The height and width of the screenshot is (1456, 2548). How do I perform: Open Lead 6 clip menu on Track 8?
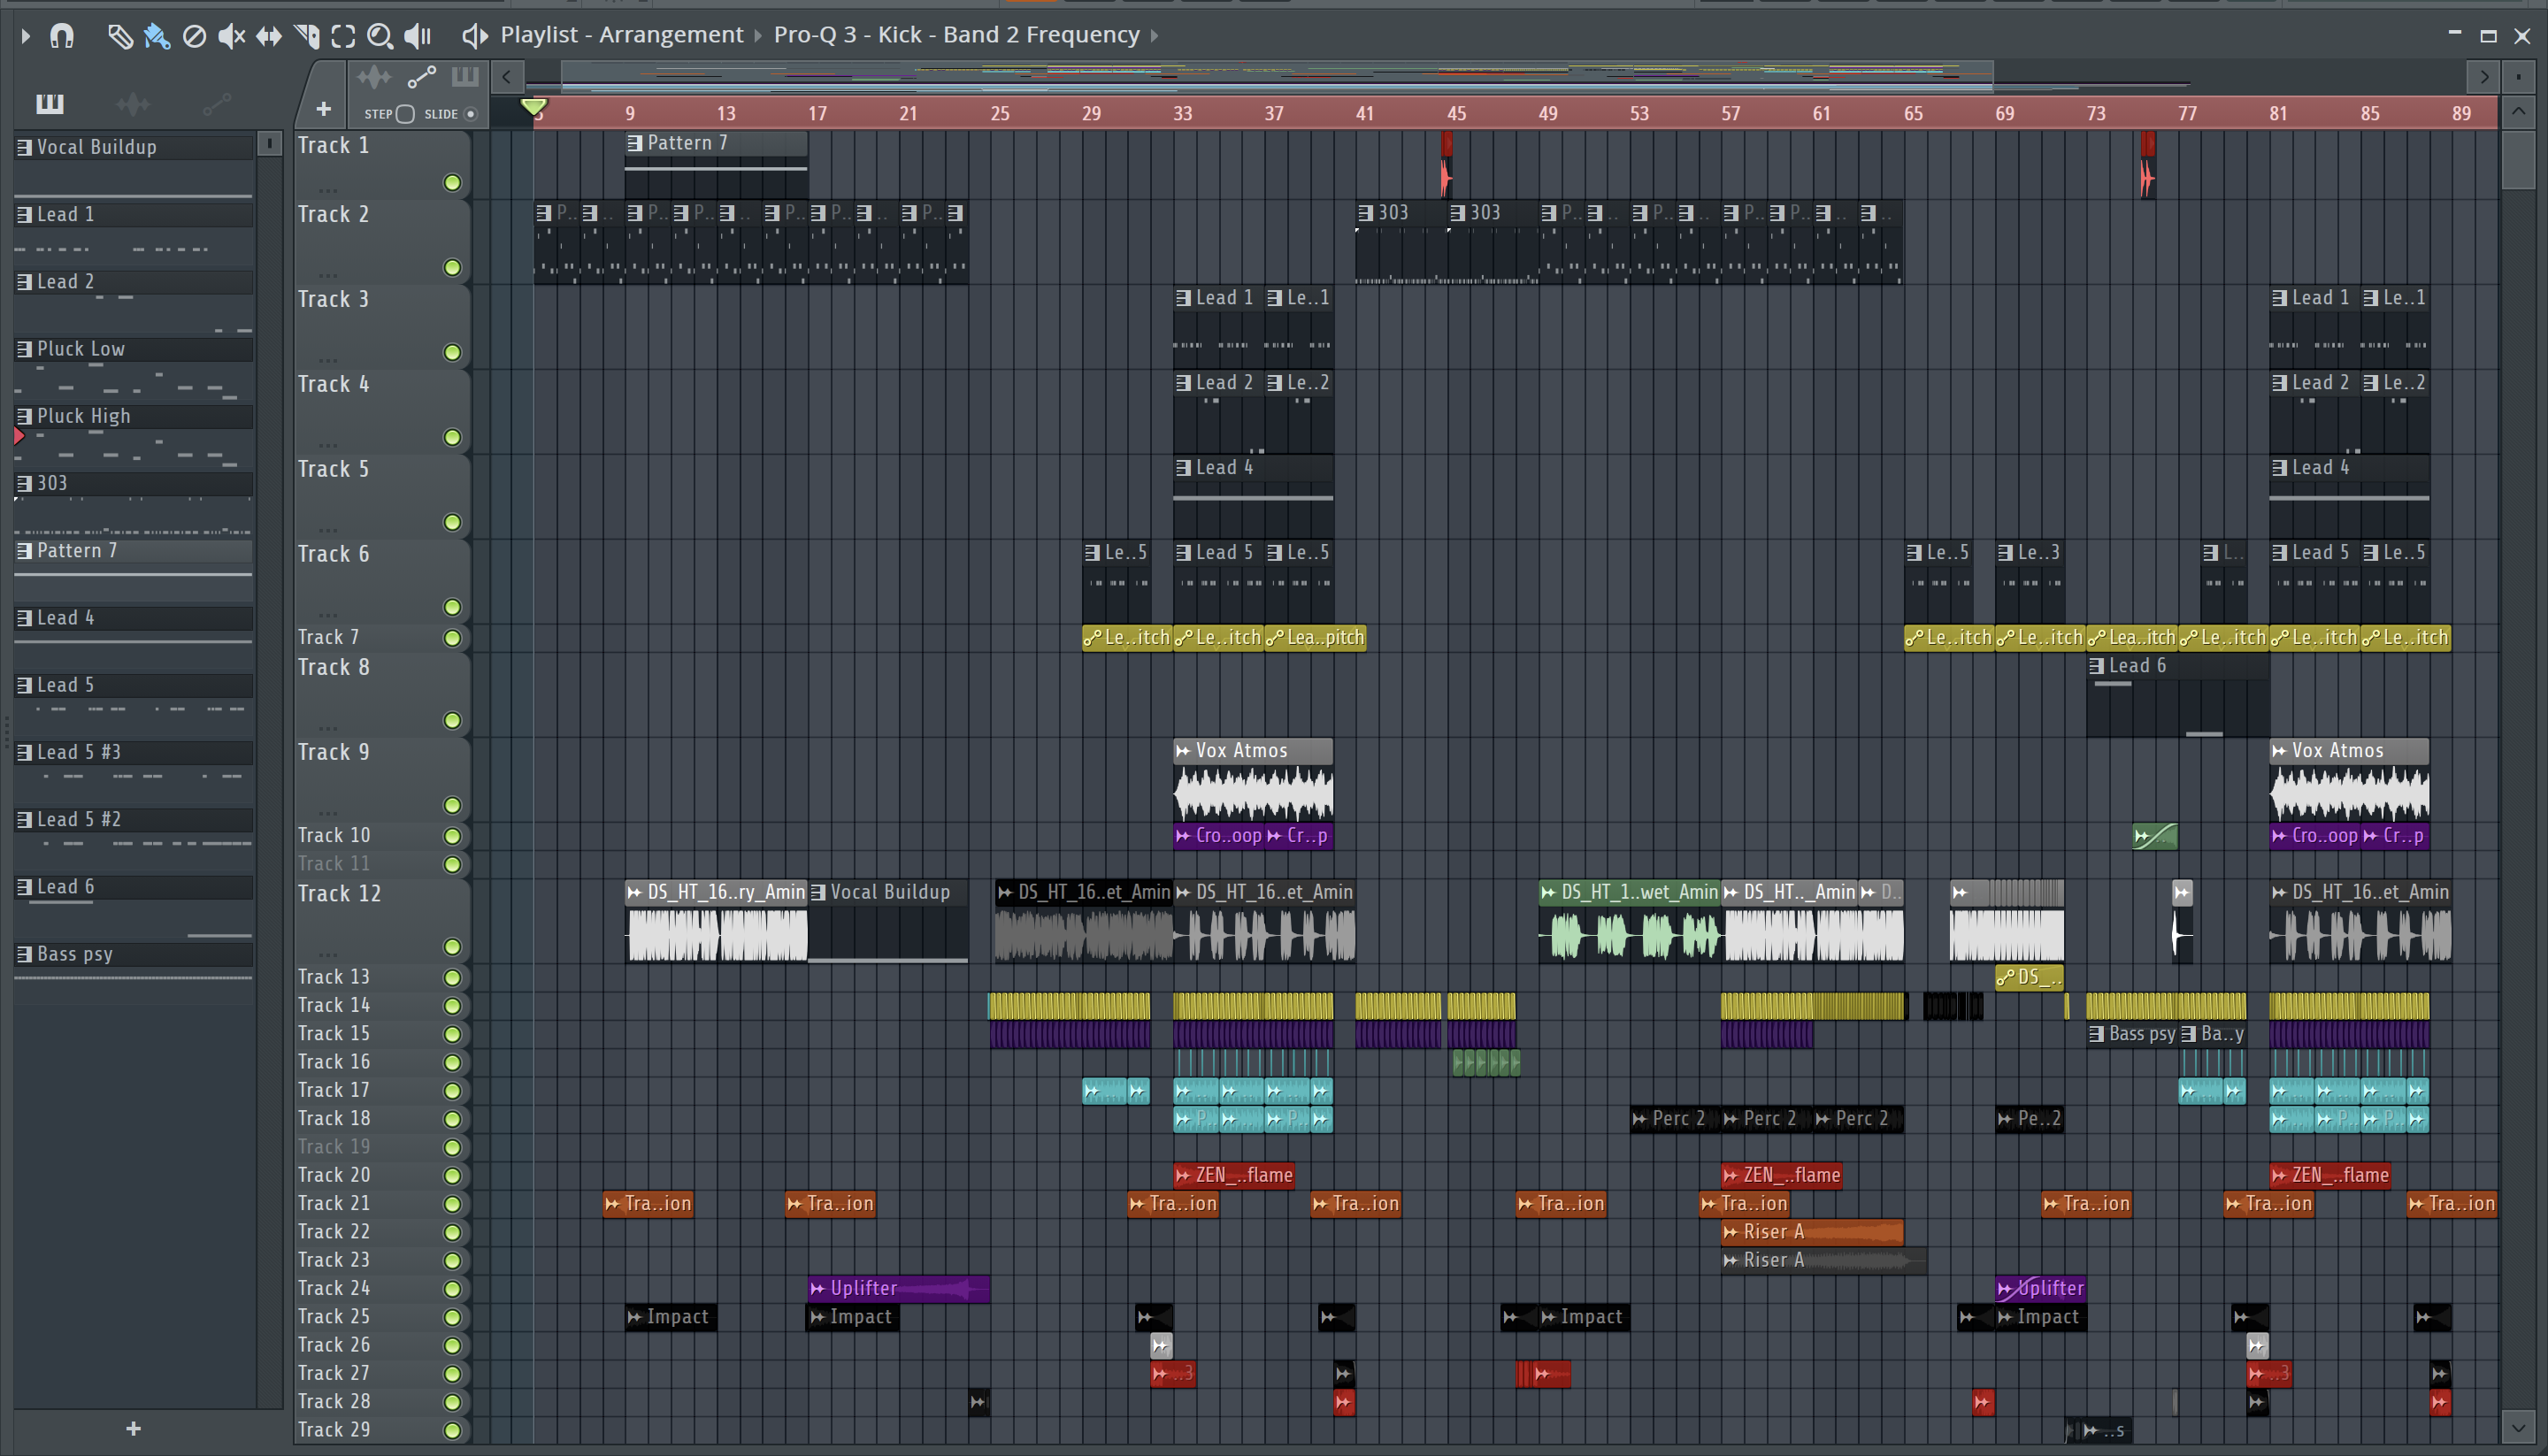(2096, 666)
